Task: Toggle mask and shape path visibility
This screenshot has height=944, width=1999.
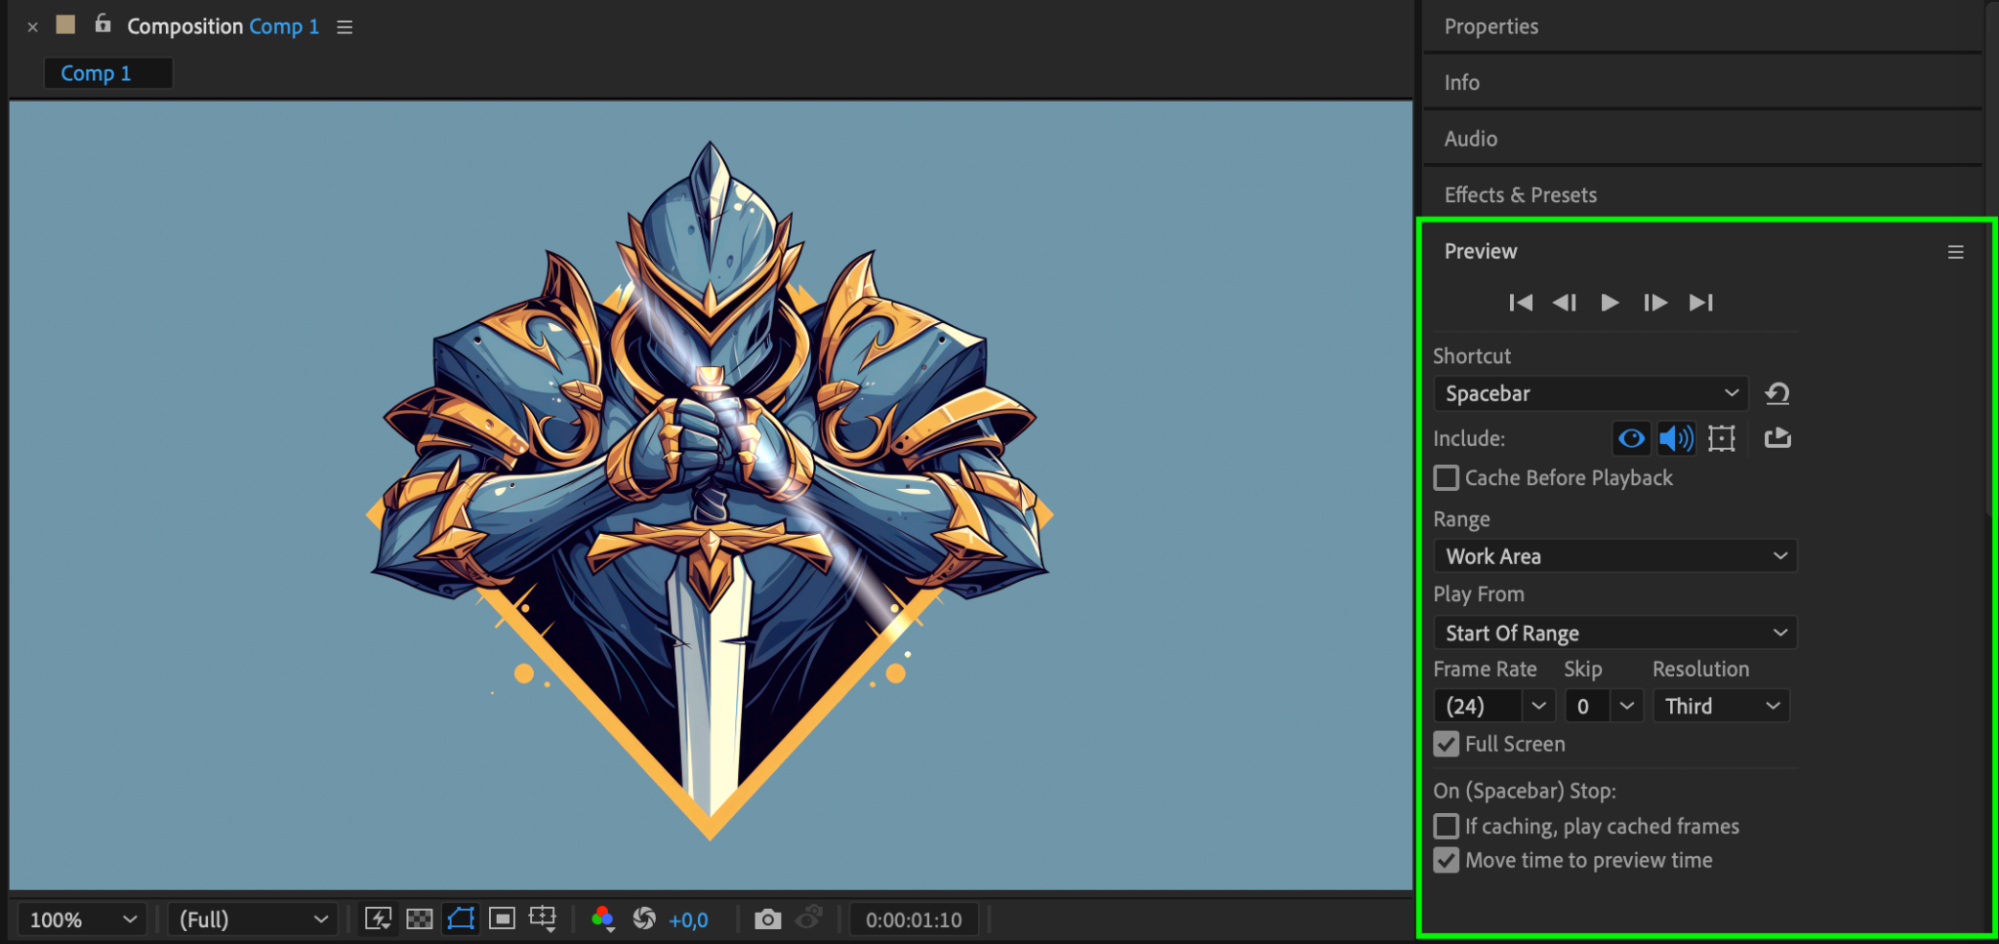Action: 461,919
